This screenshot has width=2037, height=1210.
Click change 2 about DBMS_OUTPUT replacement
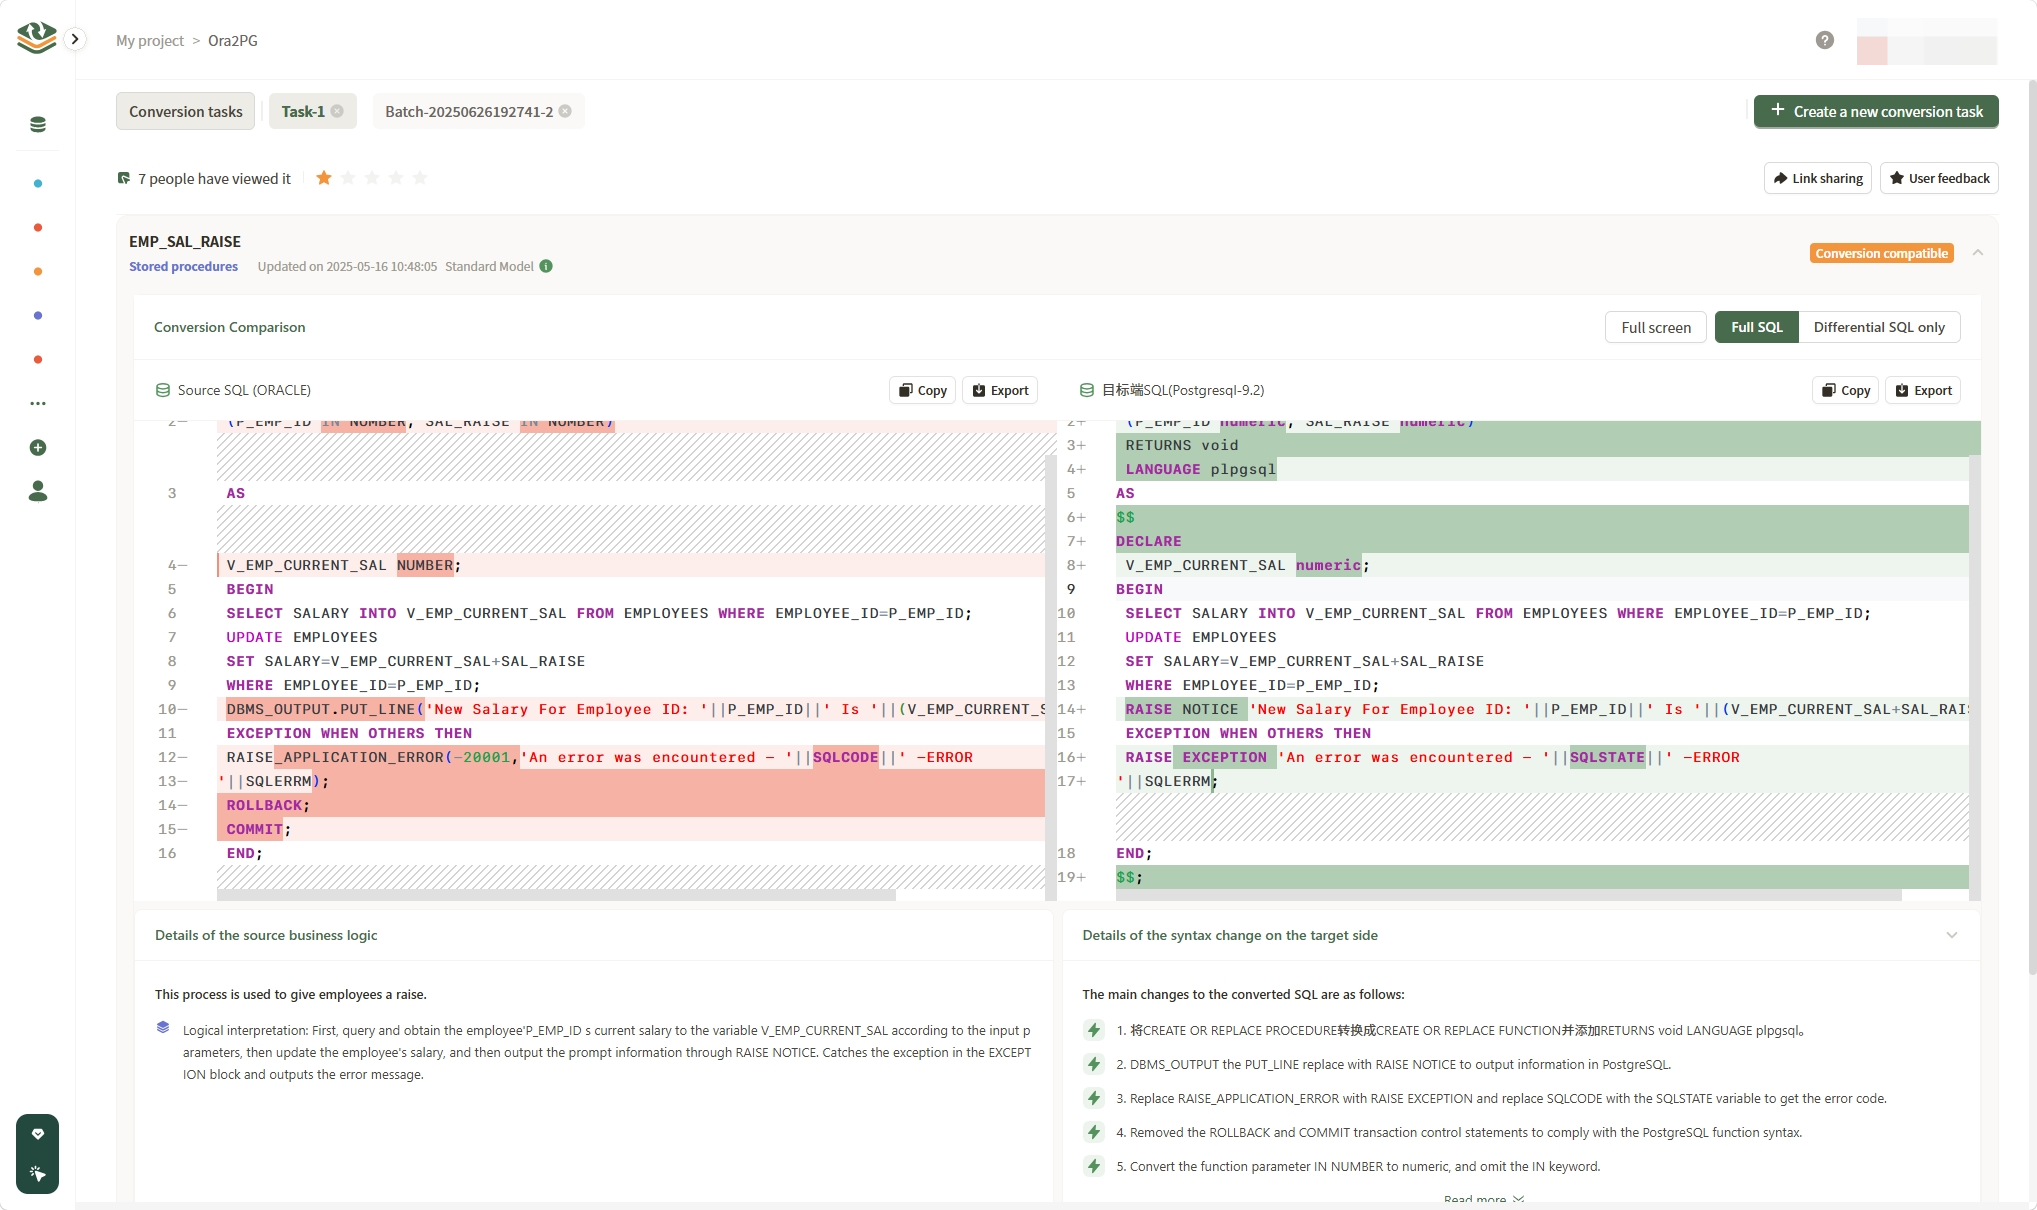coord(1394,1064)
